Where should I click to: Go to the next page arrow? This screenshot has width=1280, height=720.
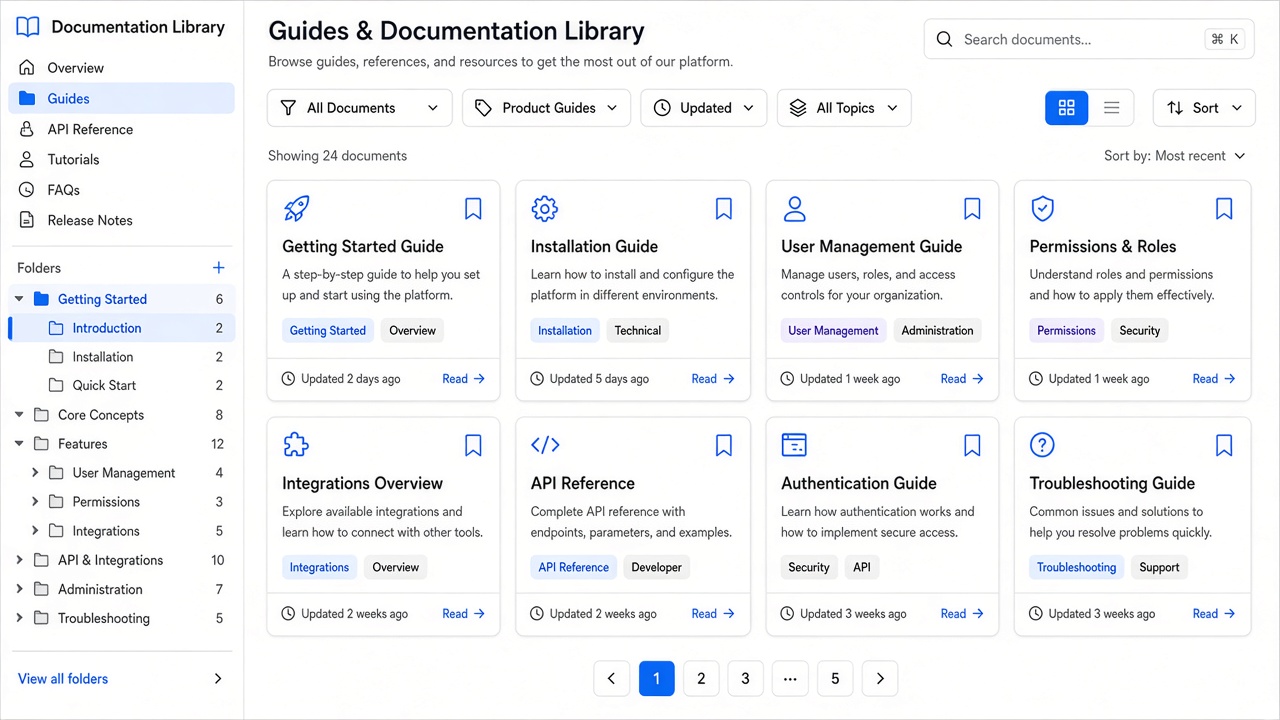[x=880, y=679]
